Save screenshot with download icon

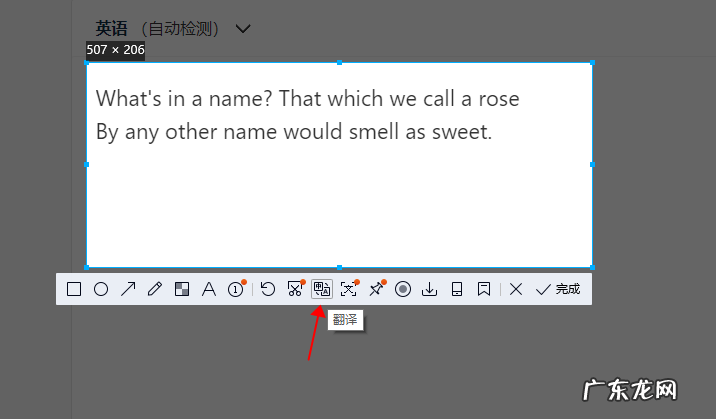tap(429, 289)
